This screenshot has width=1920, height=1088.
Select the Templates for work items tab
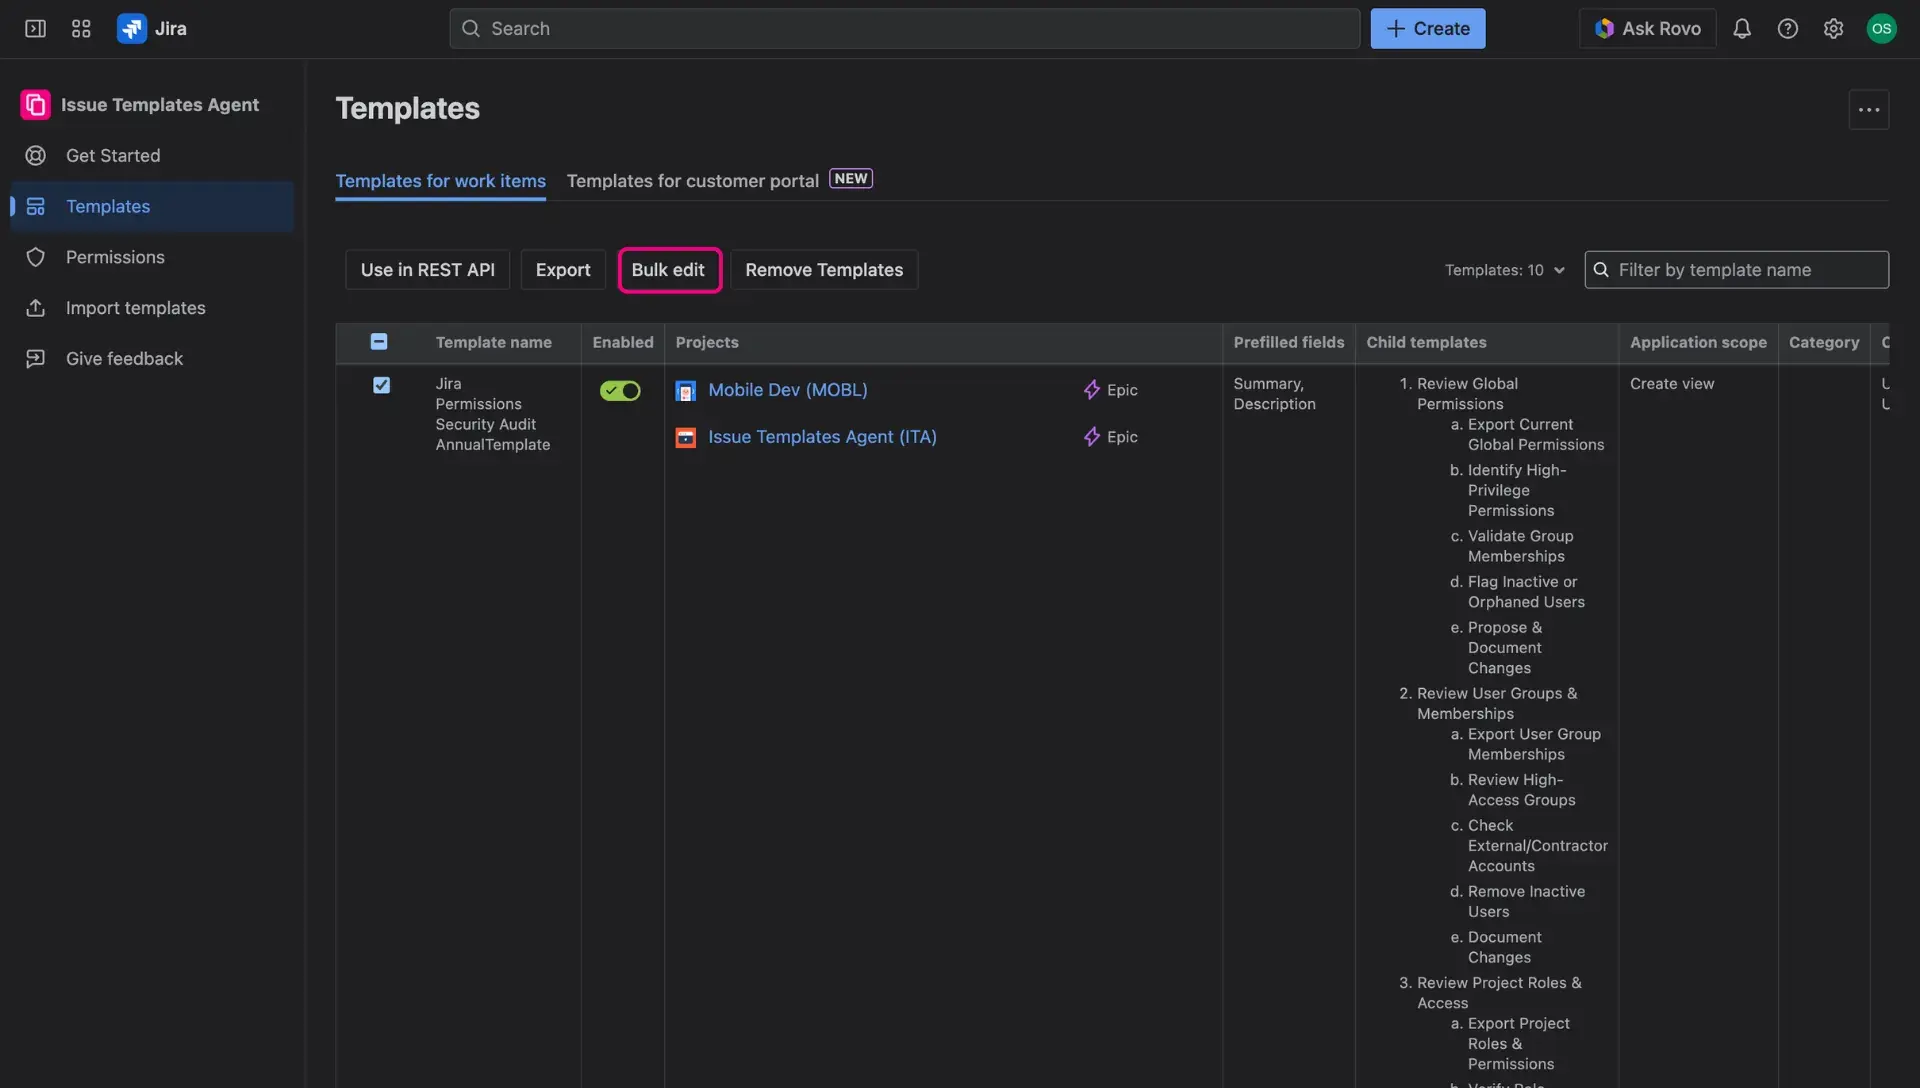point(440,181)
